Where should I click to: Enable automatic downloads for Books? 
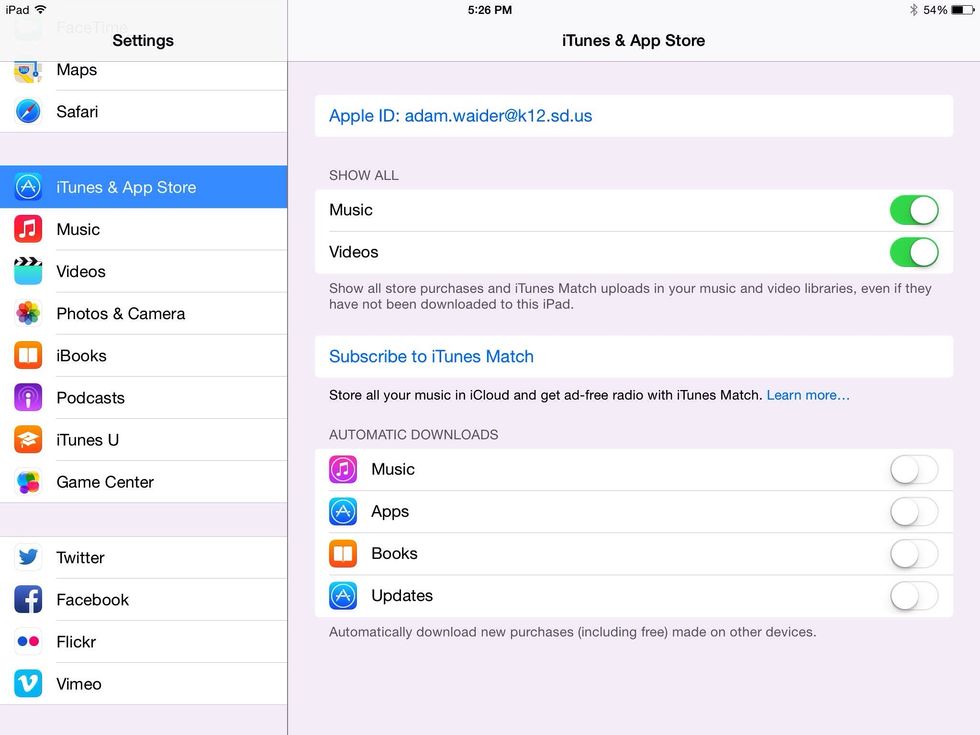pos(914,554)
